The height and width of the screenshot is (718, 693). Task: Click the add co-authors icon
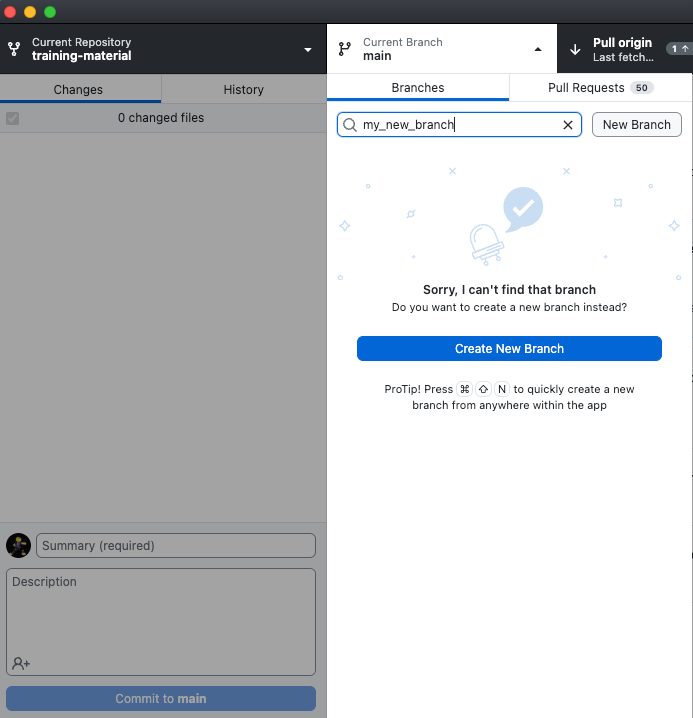21,663
